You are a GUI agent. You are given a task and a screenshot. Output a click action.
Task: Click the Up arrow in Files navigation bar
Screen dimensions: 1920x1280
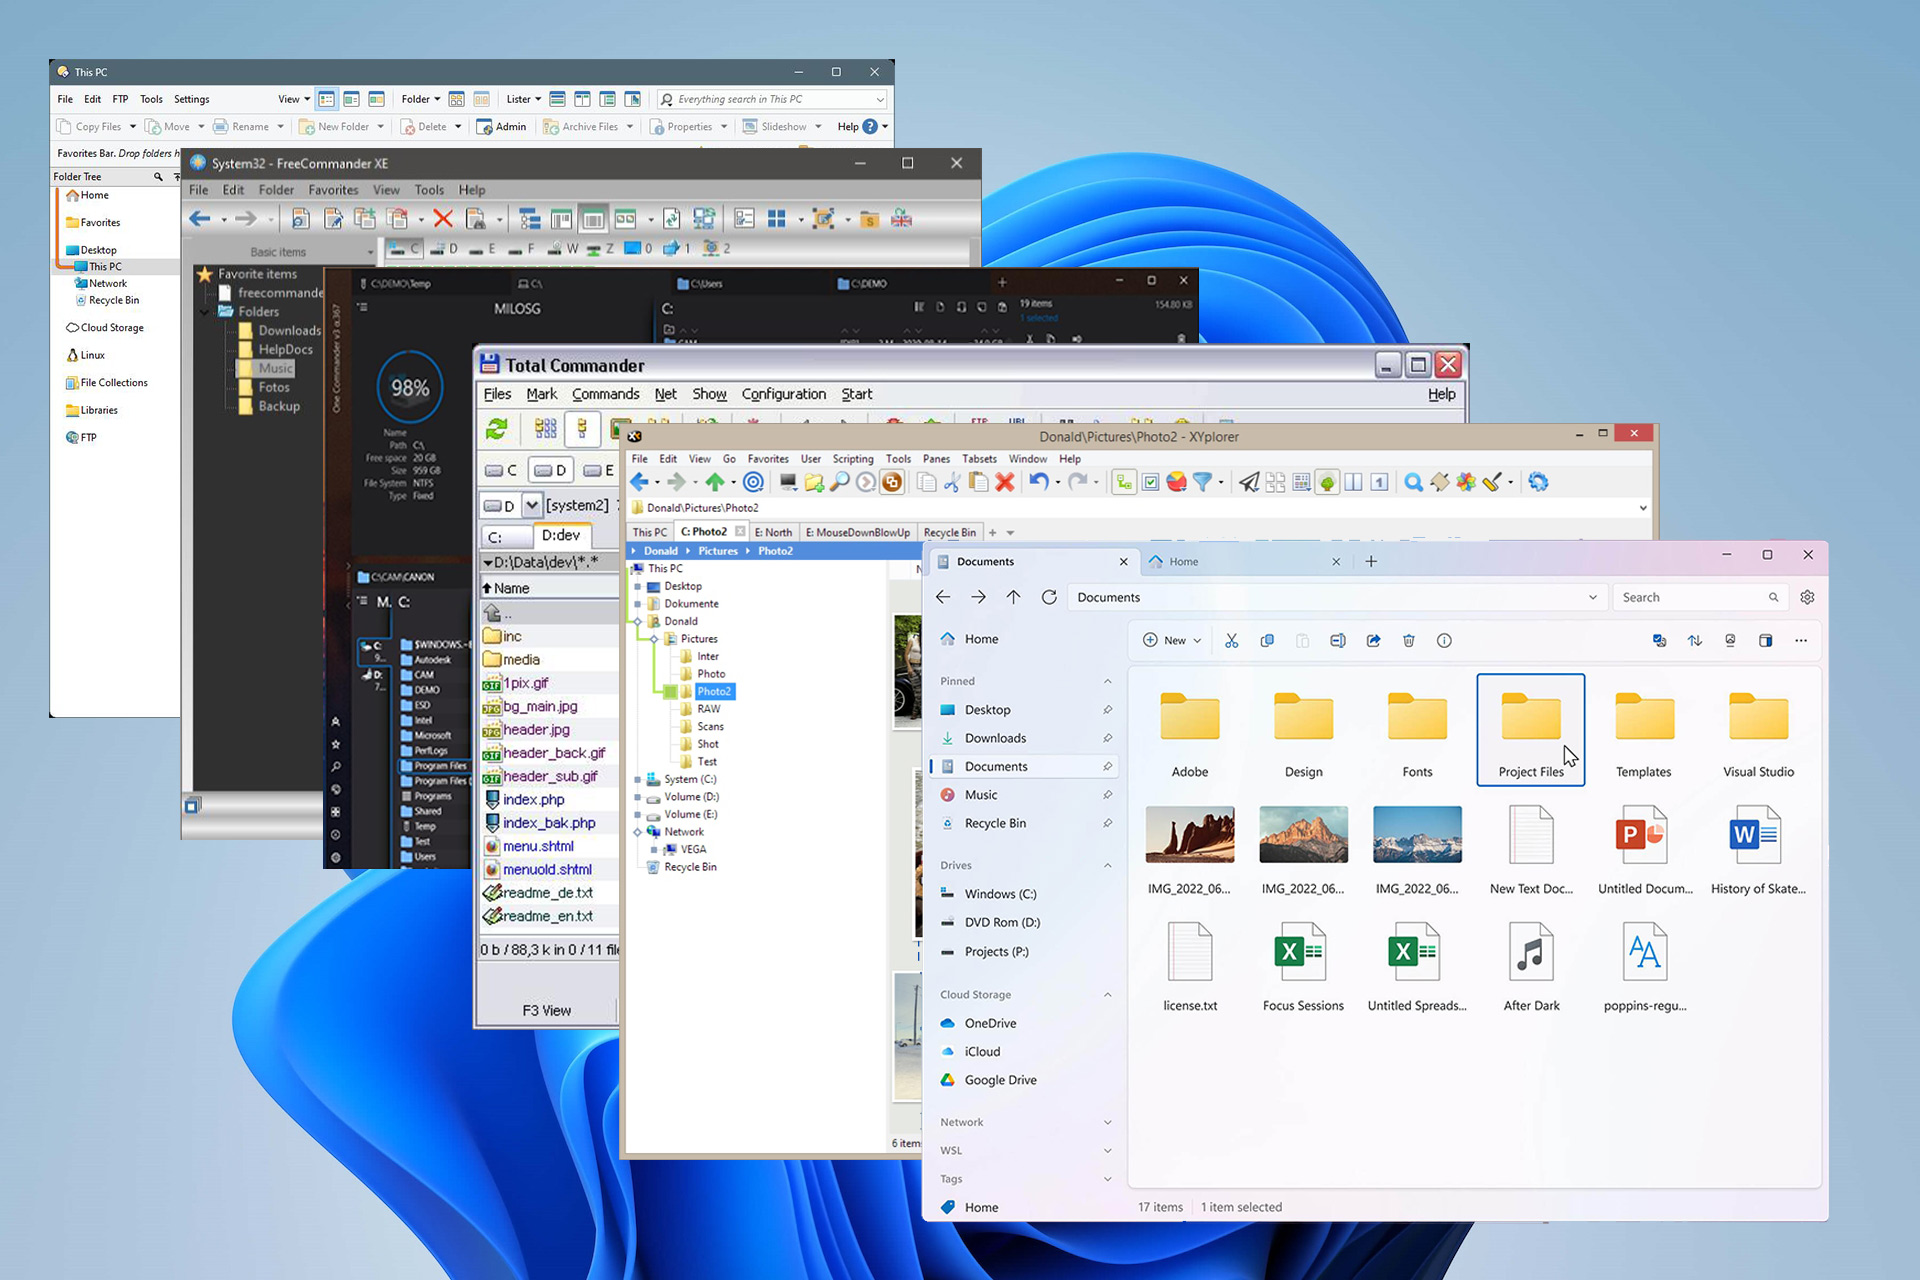click(x=1013, y=597)
